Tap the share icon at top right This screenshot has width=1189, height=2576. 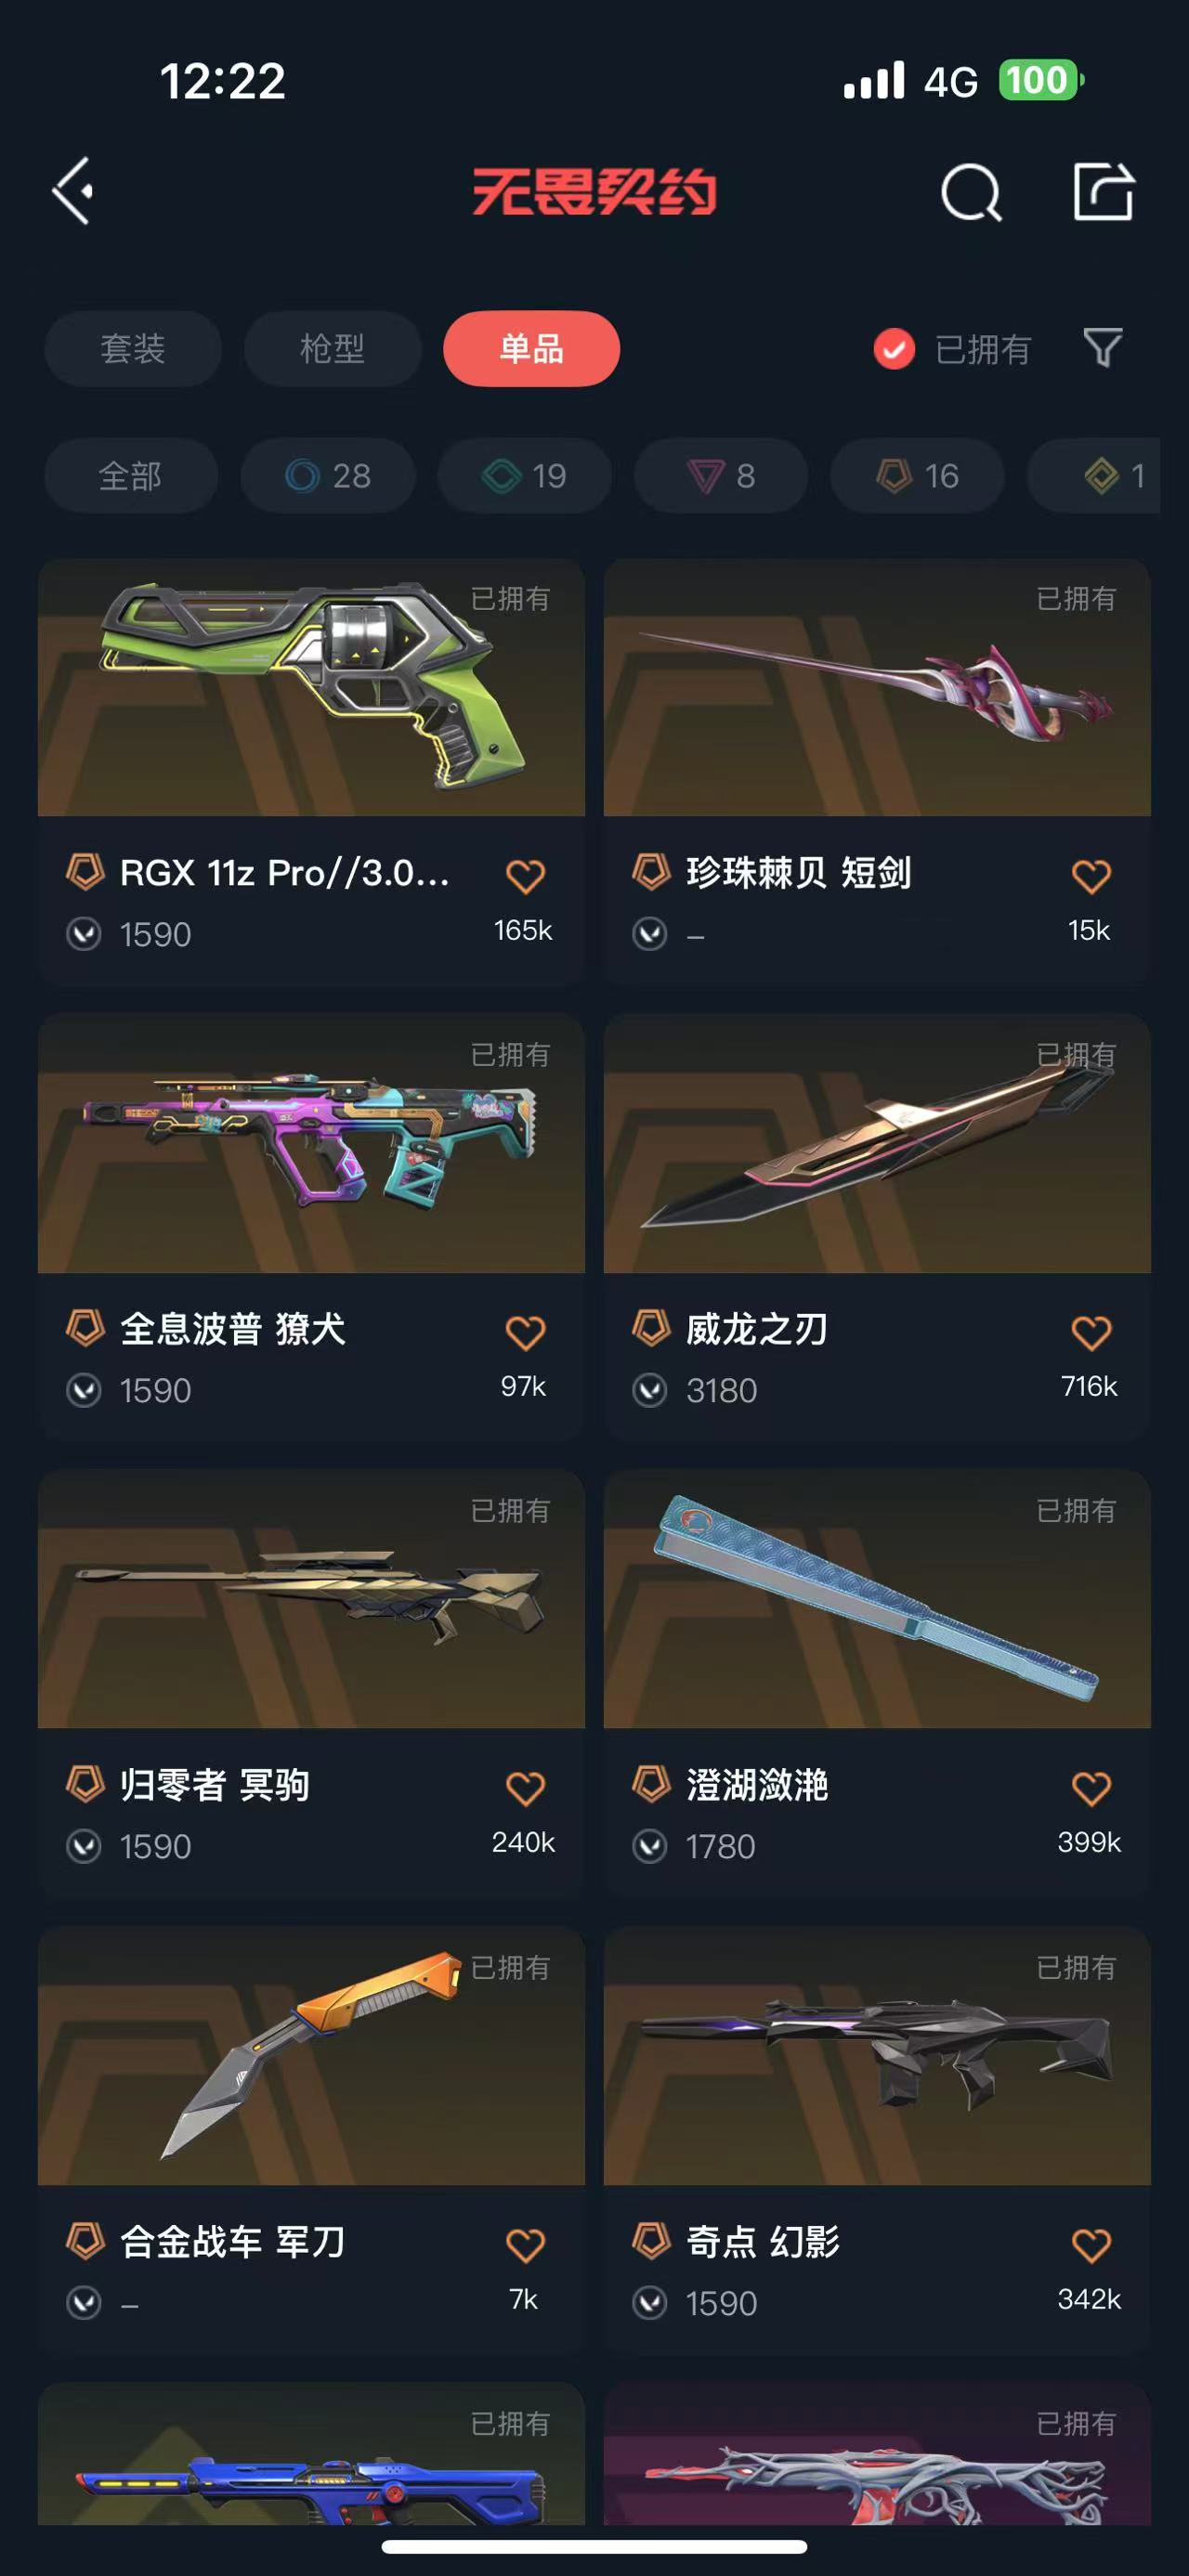coord(1103,190)
